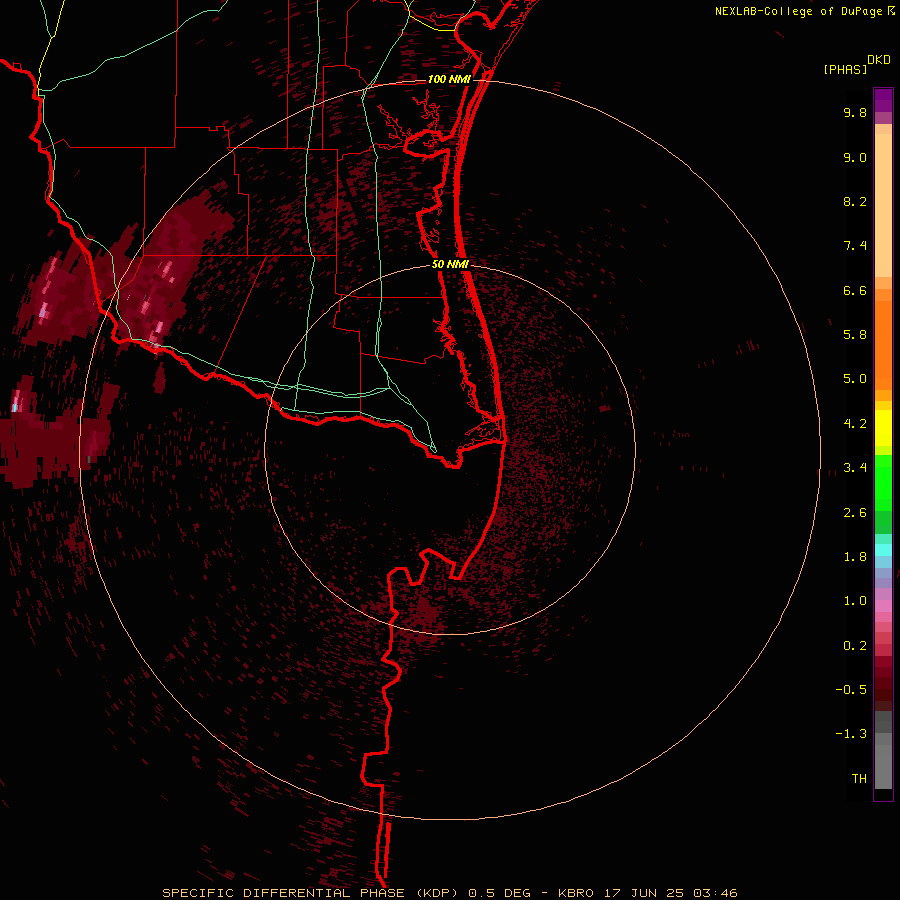Click the purple swatch atop the color bar
Viewport: 900px width, 900px height.
pyautogui.click(x=883, y=101)
